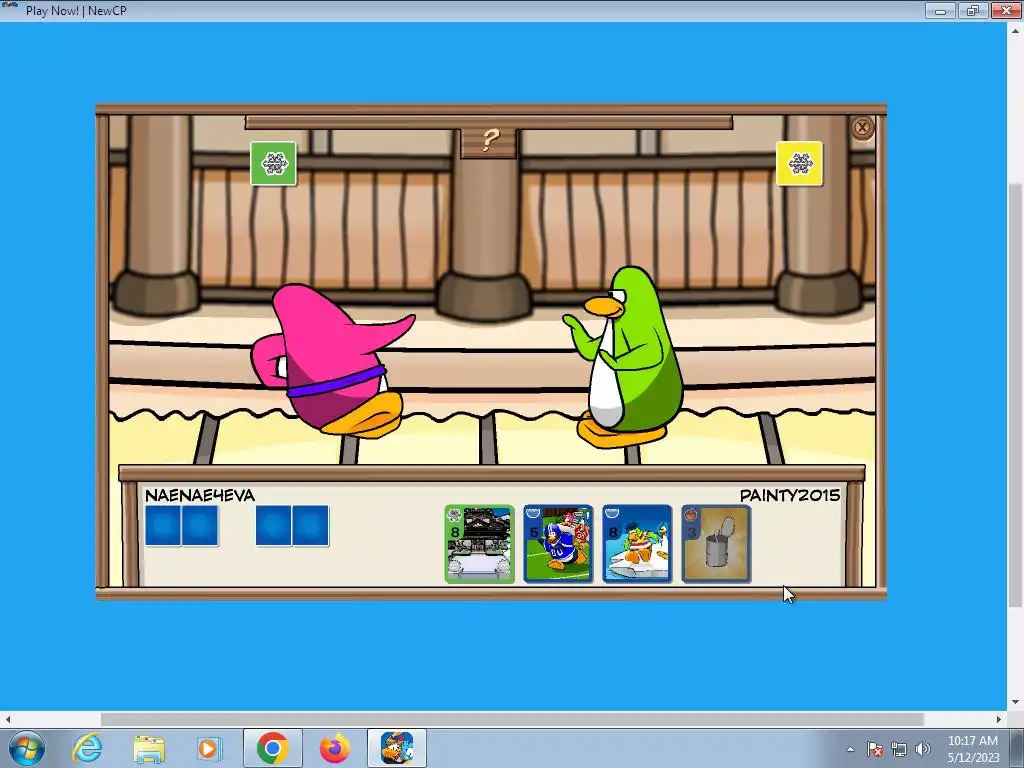This screenshot has height=768, width=1024.
Task: Click the PAINTY2015 player name
Action: pyautogui.click(x=790, y=495)
